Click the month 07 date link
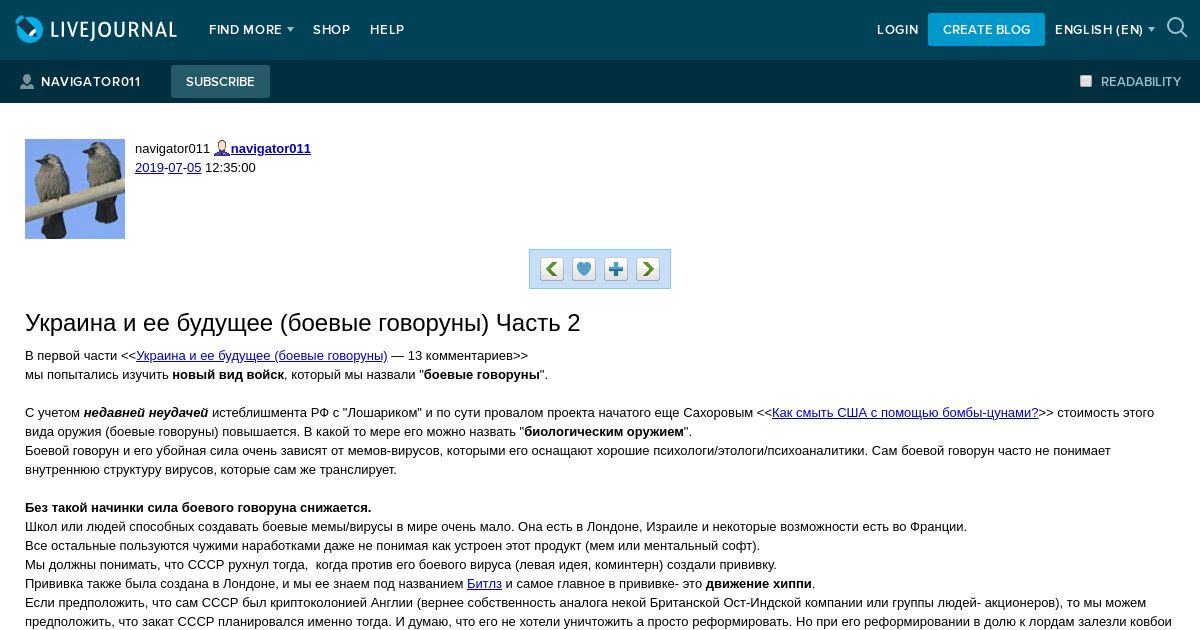Viewport: 1200px width, 630px height. click(x=175, y=167)
